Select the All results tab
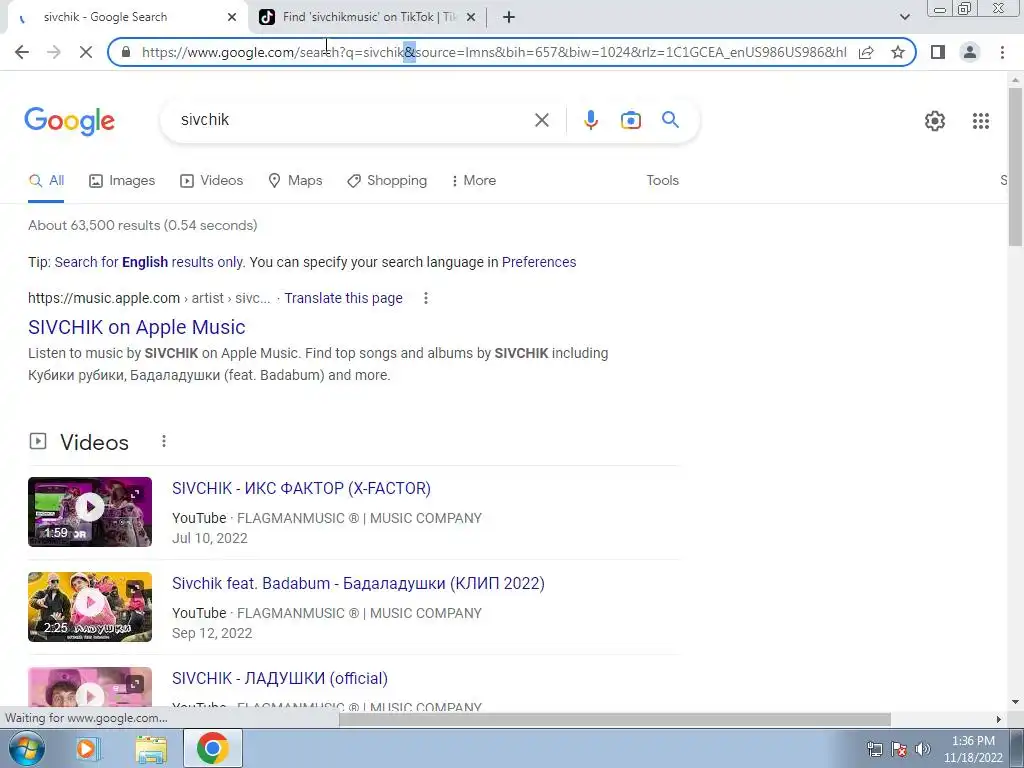 pyautogui.click(x=46, y=181)
